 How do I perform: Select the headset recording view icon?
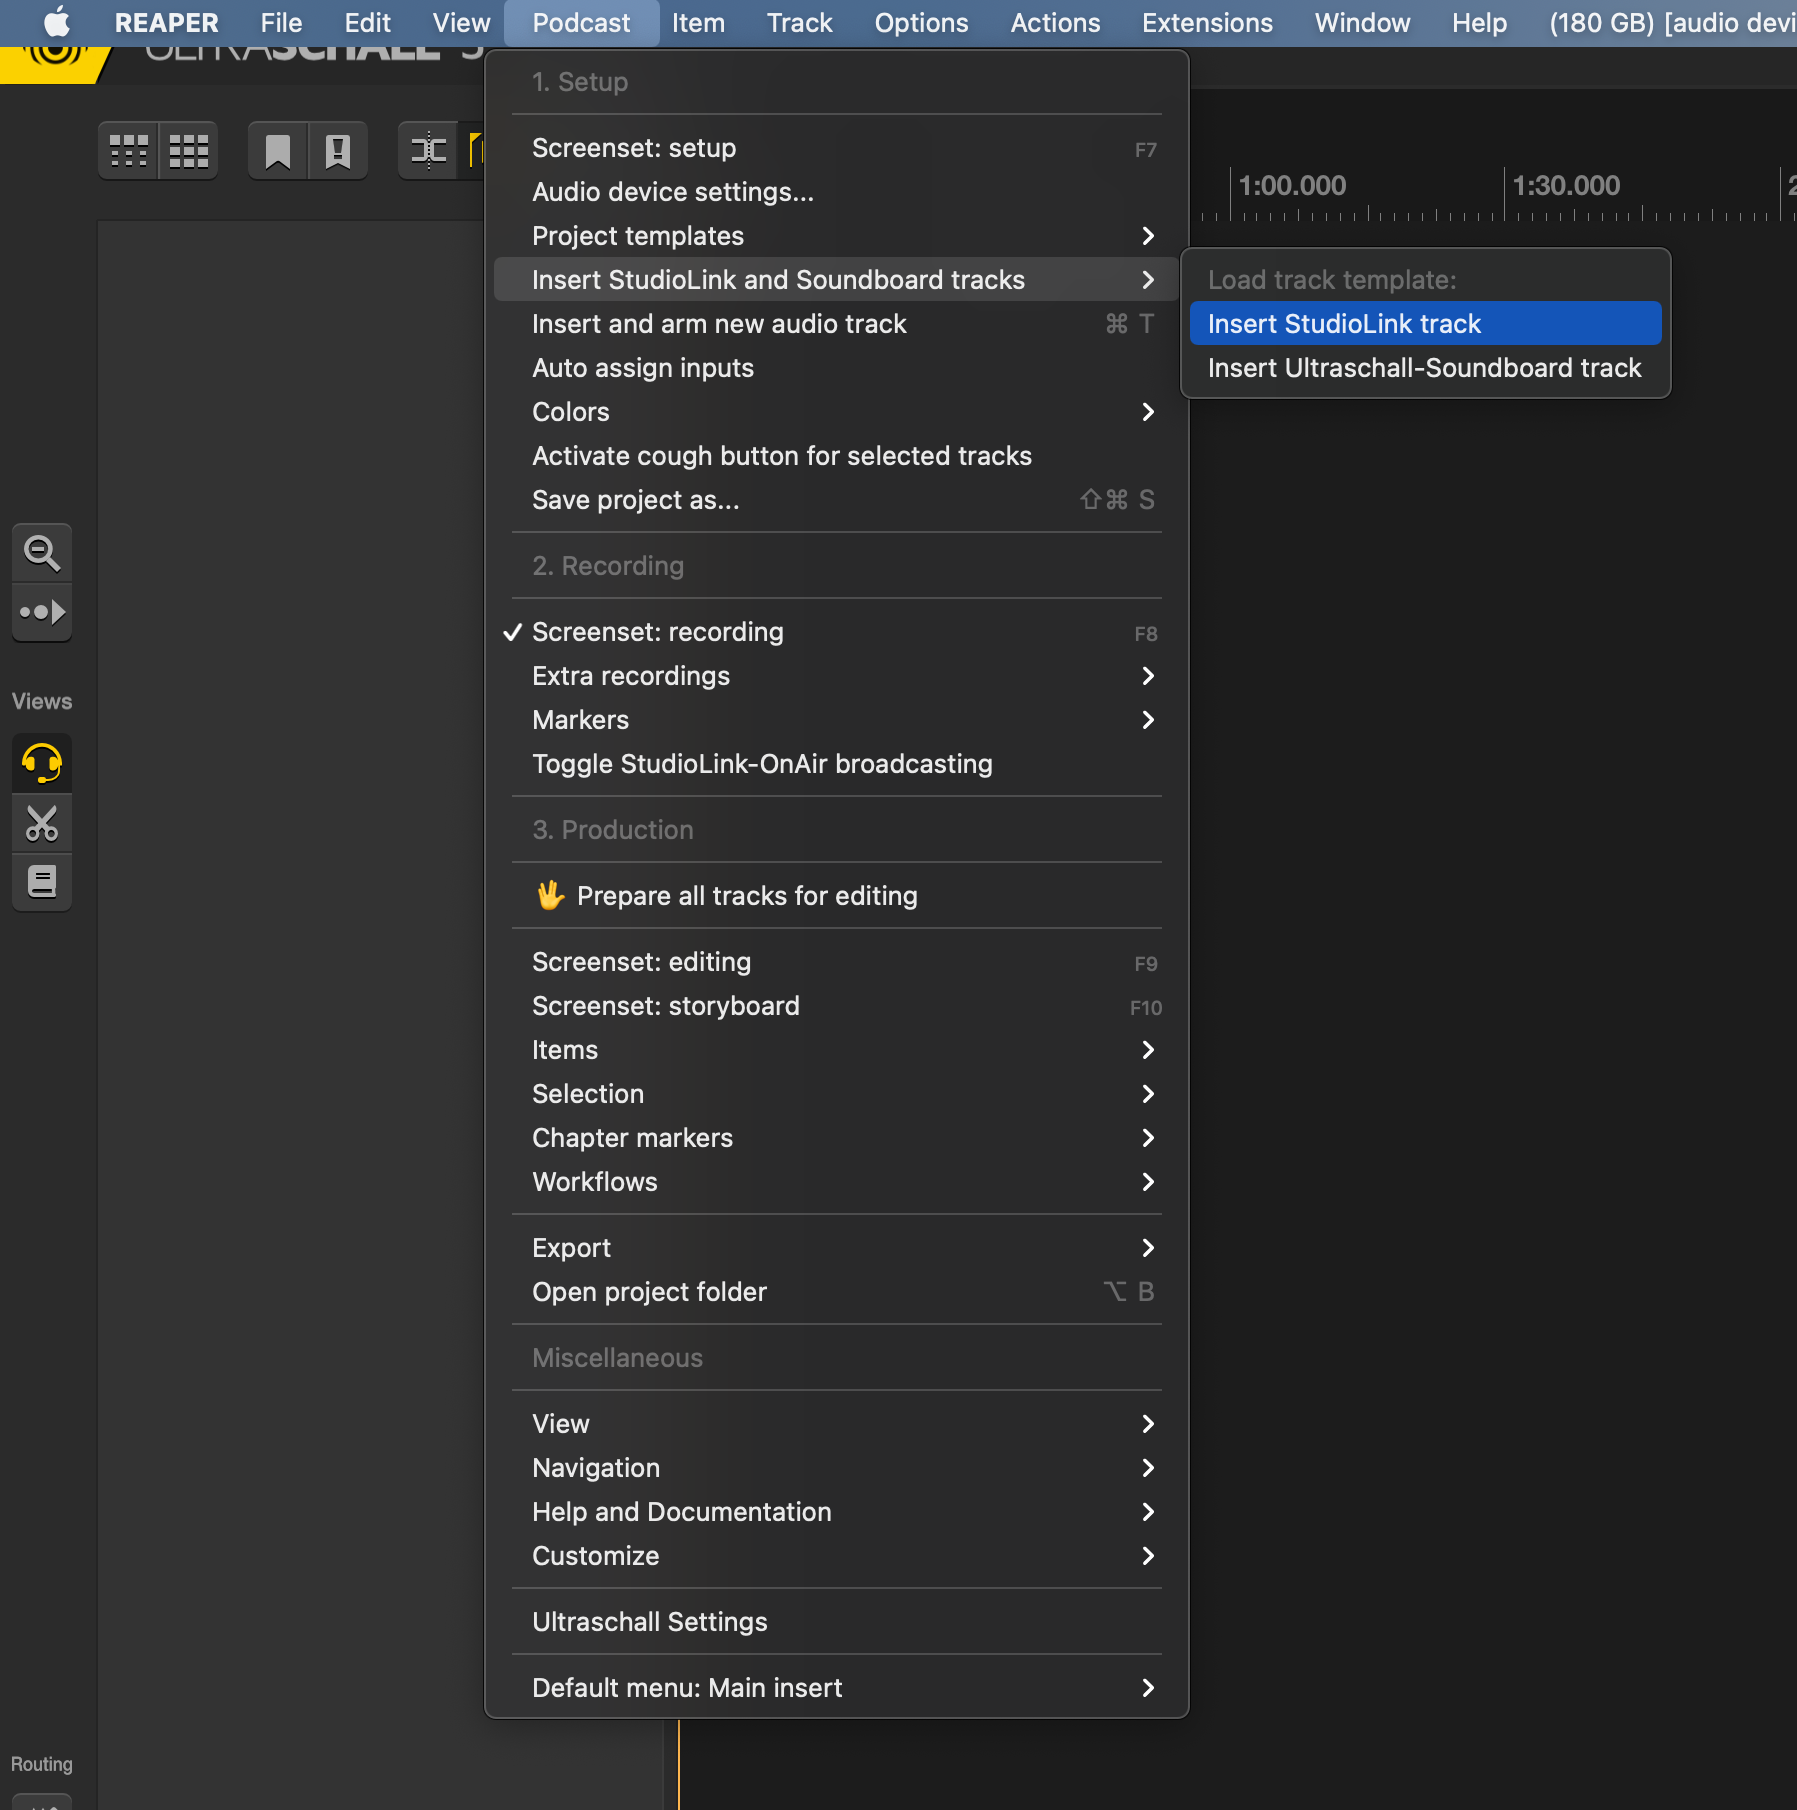(x=42, y=763)
